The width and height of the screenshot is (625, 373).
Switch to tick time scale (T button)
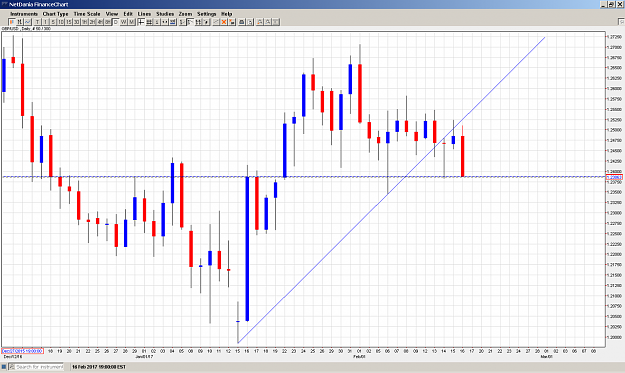[37, 22]
